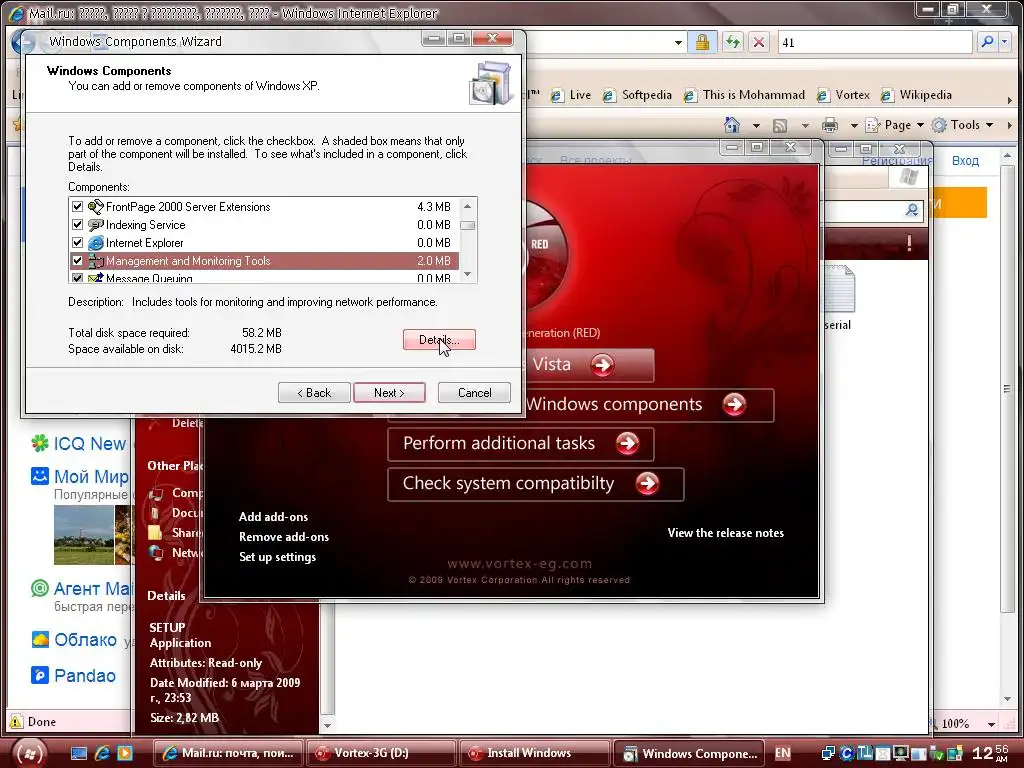Switch to Mail.ru taskbar button
Image resolution: width=1024 pixels, height=768 pixels.
pos(229,753)
